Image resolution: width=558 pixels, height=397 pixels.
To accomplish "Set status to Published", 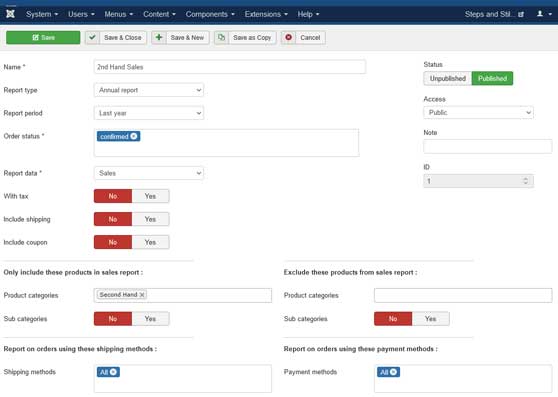I will (x=492, y=78).
